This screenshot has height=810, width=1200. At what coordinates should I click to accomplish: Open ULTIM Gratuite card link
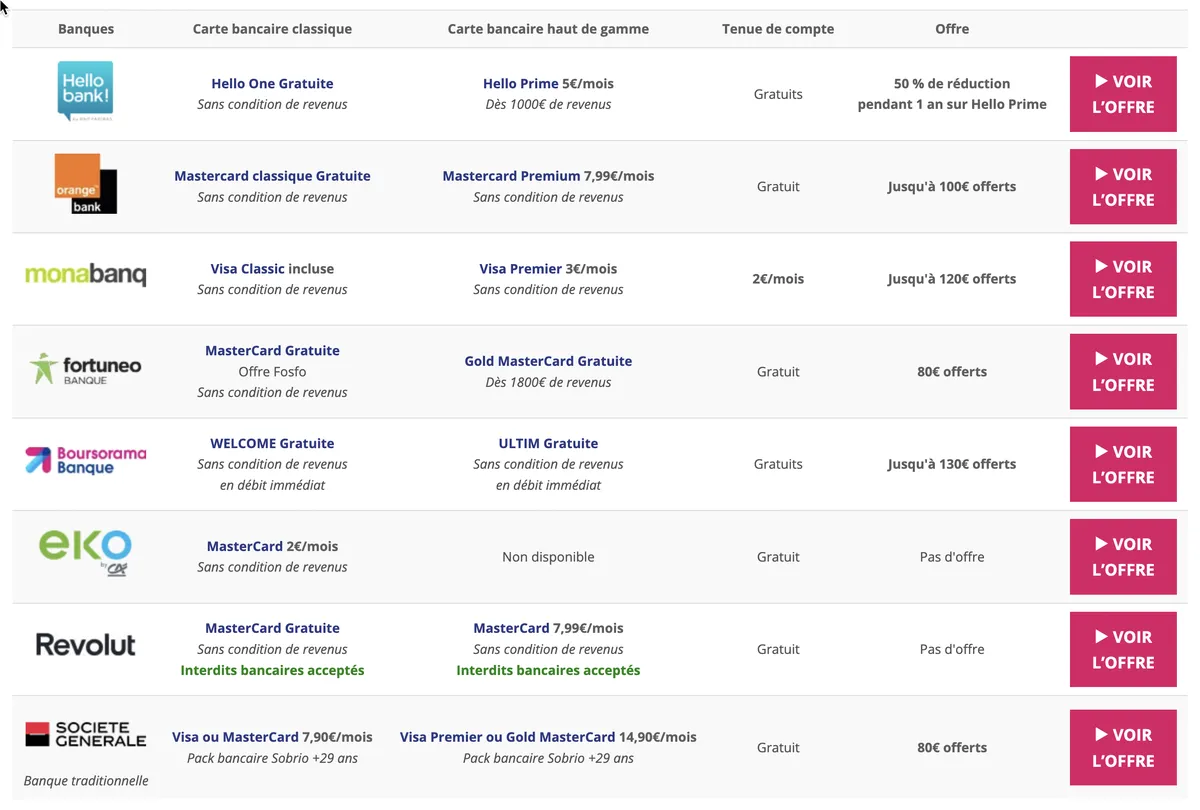(548, 444)
